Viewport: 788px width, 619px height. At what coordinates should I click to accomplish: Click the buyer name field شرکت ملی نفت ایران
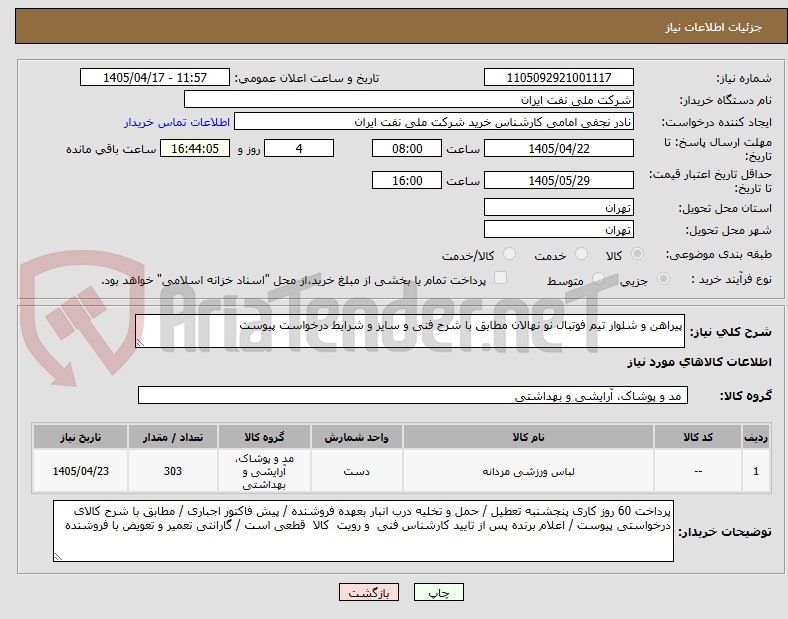pyautogui.click(x=409, y=99)
